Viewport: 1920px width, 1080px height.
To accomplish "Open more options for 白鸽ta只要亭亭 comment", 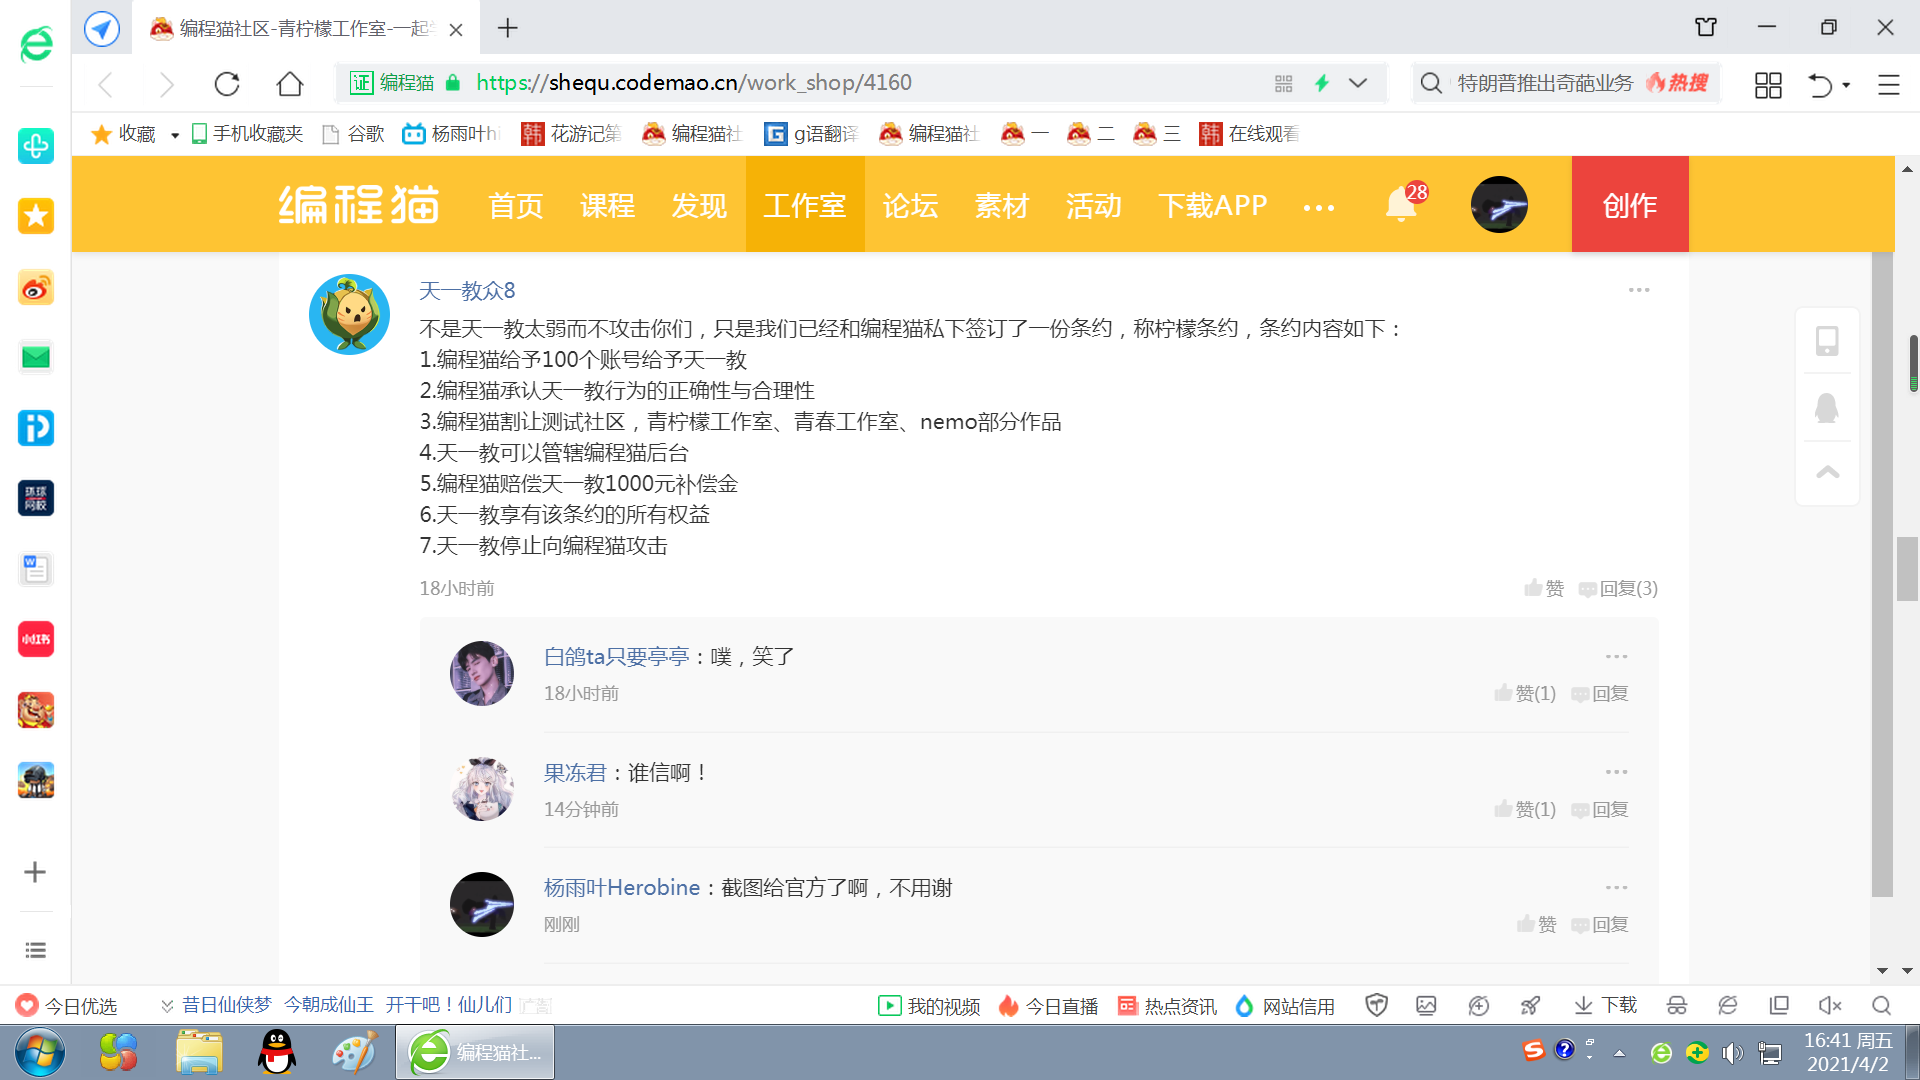I will [x=1617, y=657].
